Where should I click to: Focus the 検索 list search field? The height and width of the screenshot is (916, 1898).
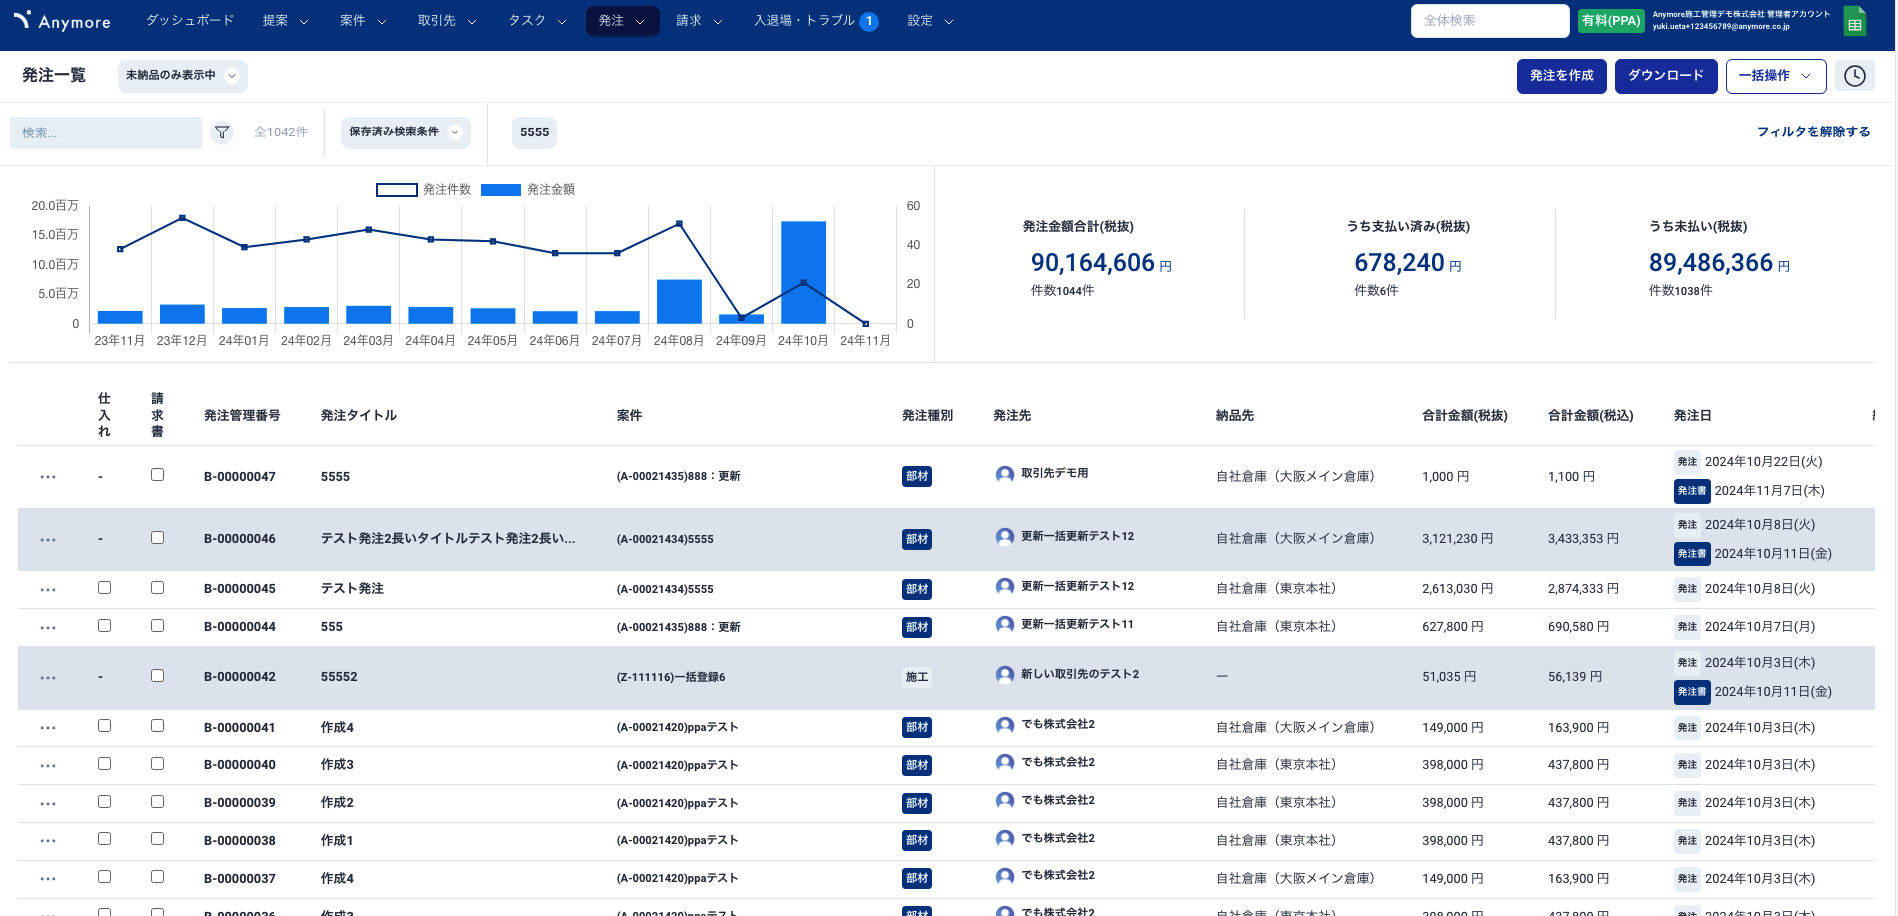tap(106, 133)
